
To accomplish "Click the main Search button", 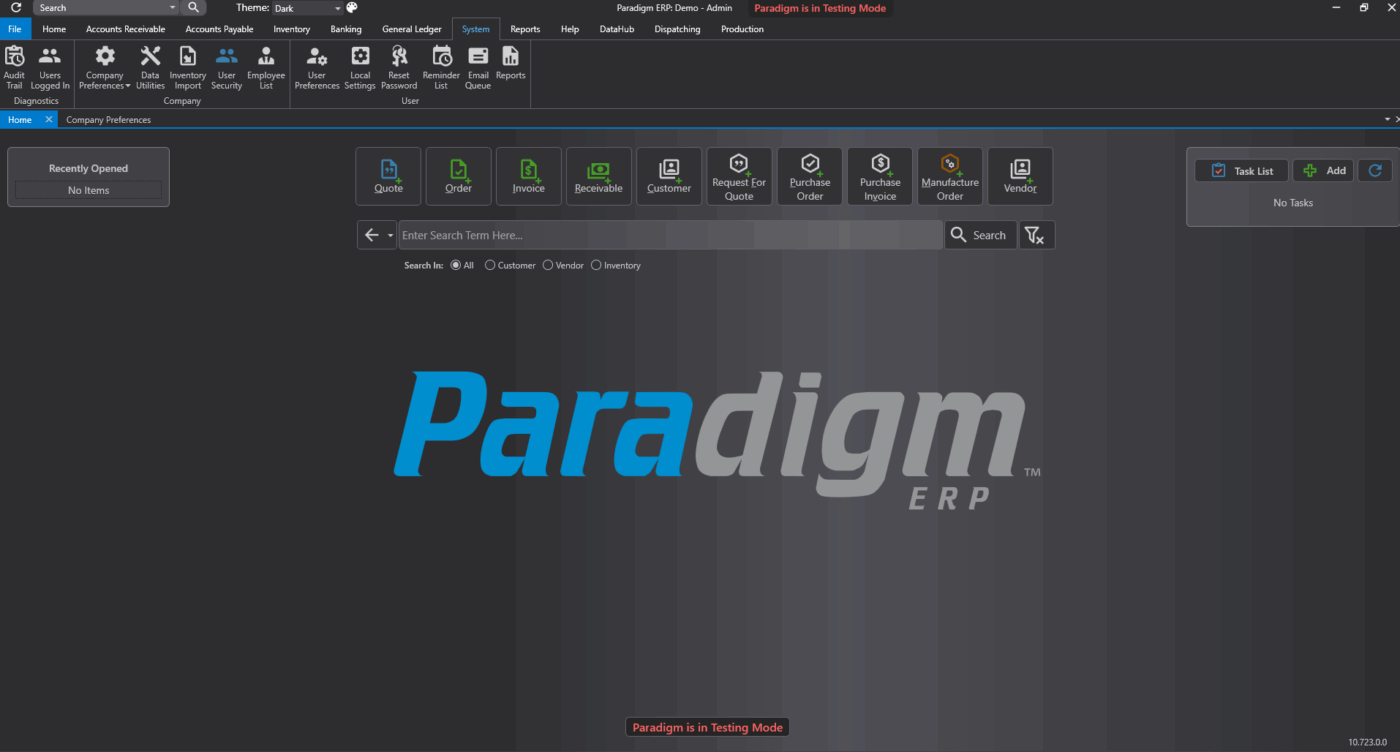I will (980, 235).
